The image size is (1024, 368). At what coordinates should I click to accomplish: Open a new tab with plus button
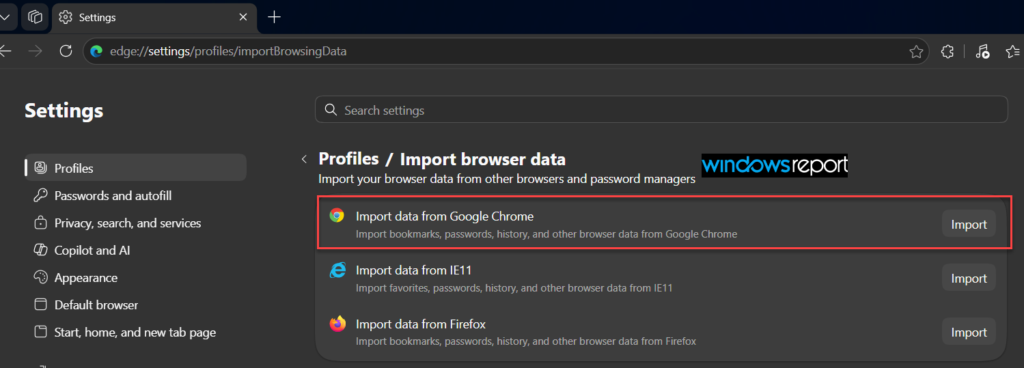point(274,18)
